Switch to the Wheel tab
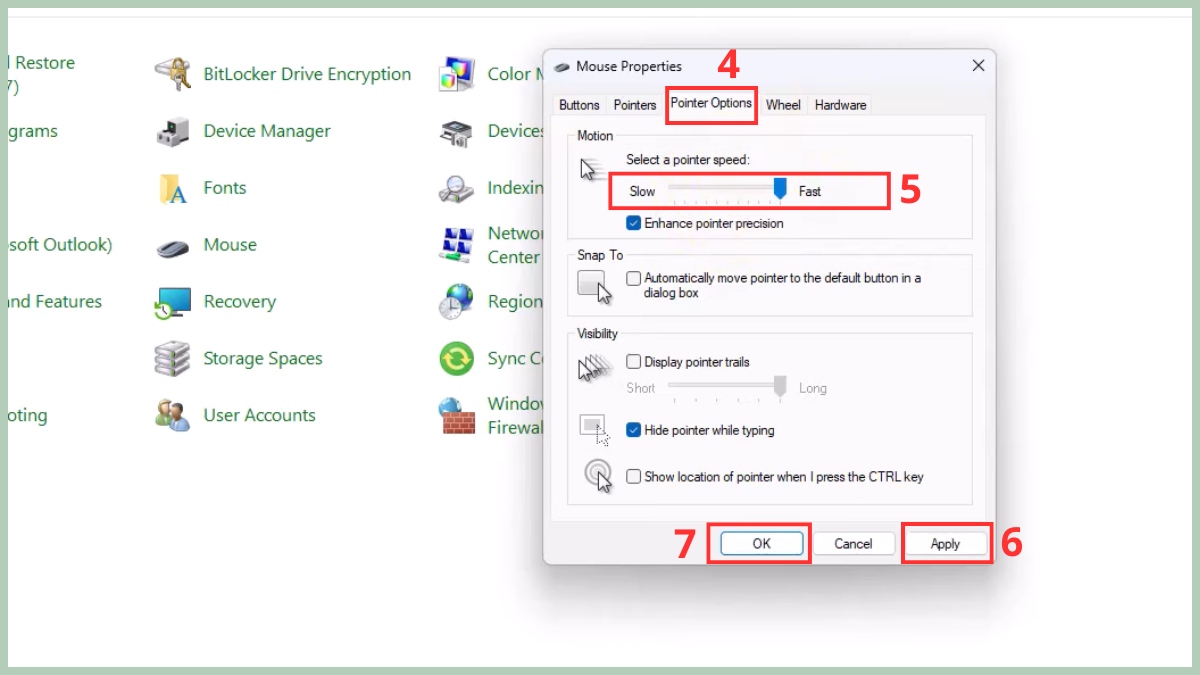This screenshot has width=1200, height=675. click(x=783, y=104)
